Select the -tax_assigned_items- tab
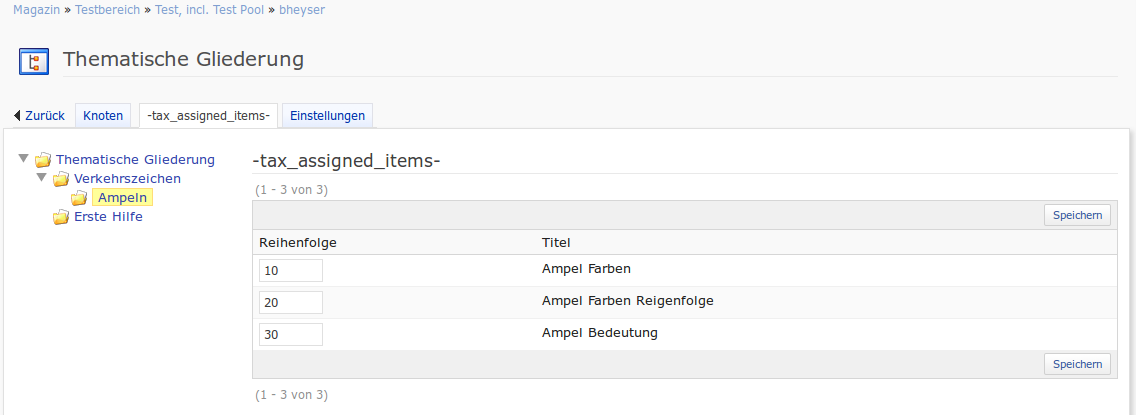This screenshot has height=415, width=1136. click(208, 116)
